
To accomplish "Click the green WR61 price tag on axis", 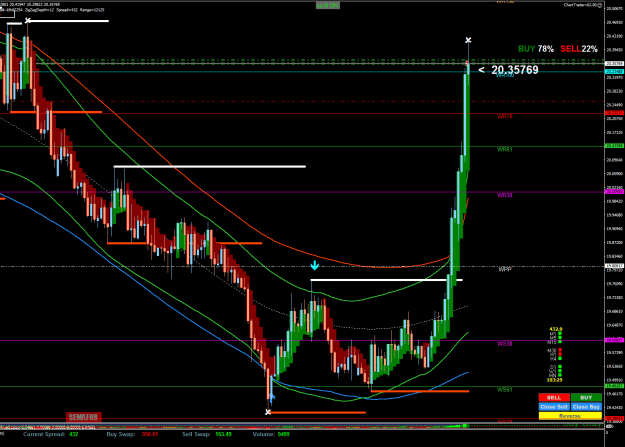I will point(614,146).
